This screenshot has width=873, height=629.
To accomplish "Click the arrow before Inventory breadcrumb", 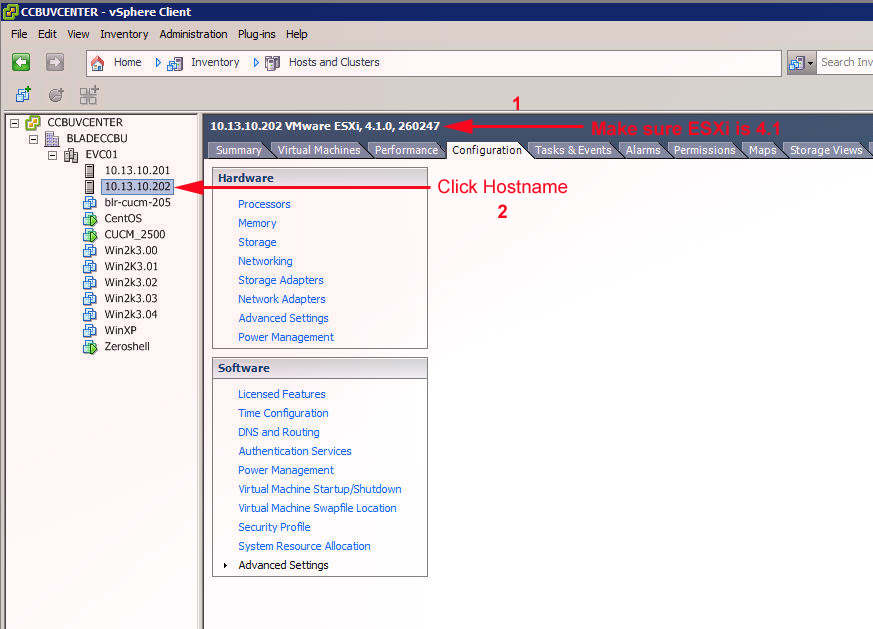I will click(x=158, y=63).
